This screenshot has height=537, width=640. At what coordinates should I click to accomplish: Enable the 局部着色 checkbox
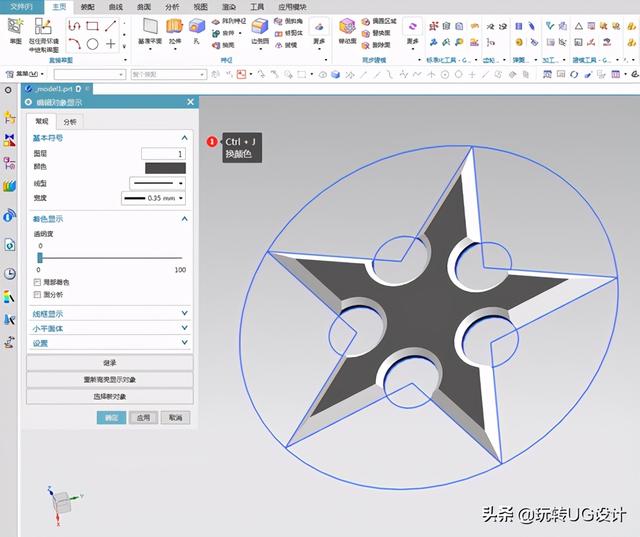[37, 283]
